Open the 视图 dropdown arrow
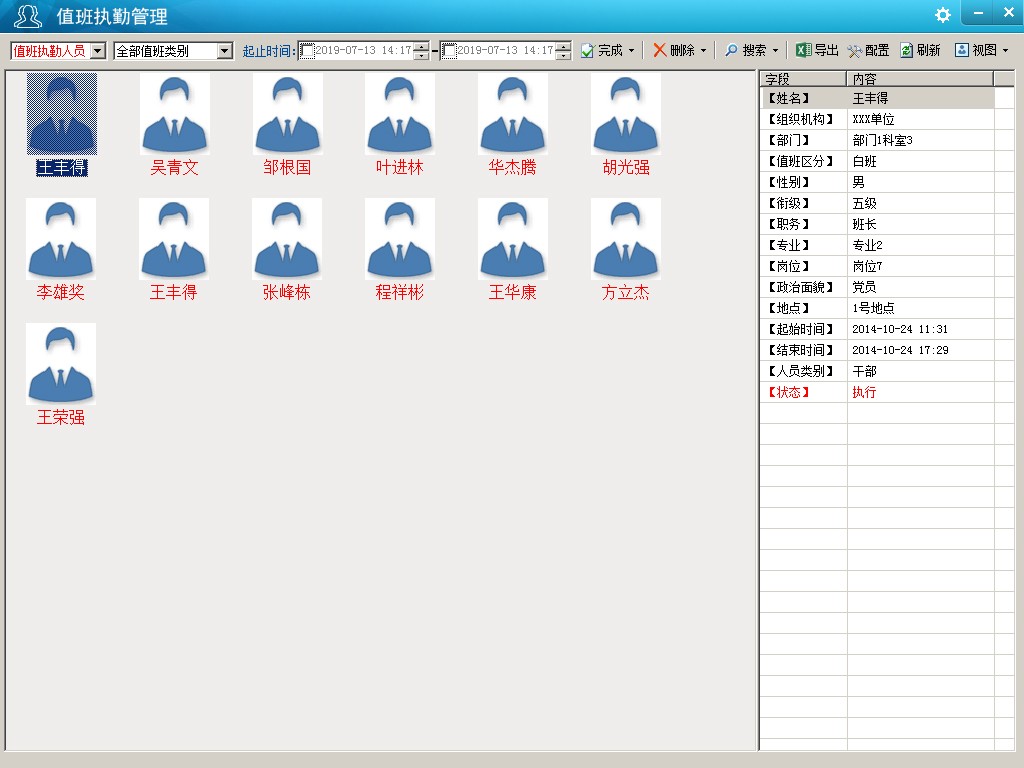The width and height of the screenshot is (1024, 768). coord(1005,50)
